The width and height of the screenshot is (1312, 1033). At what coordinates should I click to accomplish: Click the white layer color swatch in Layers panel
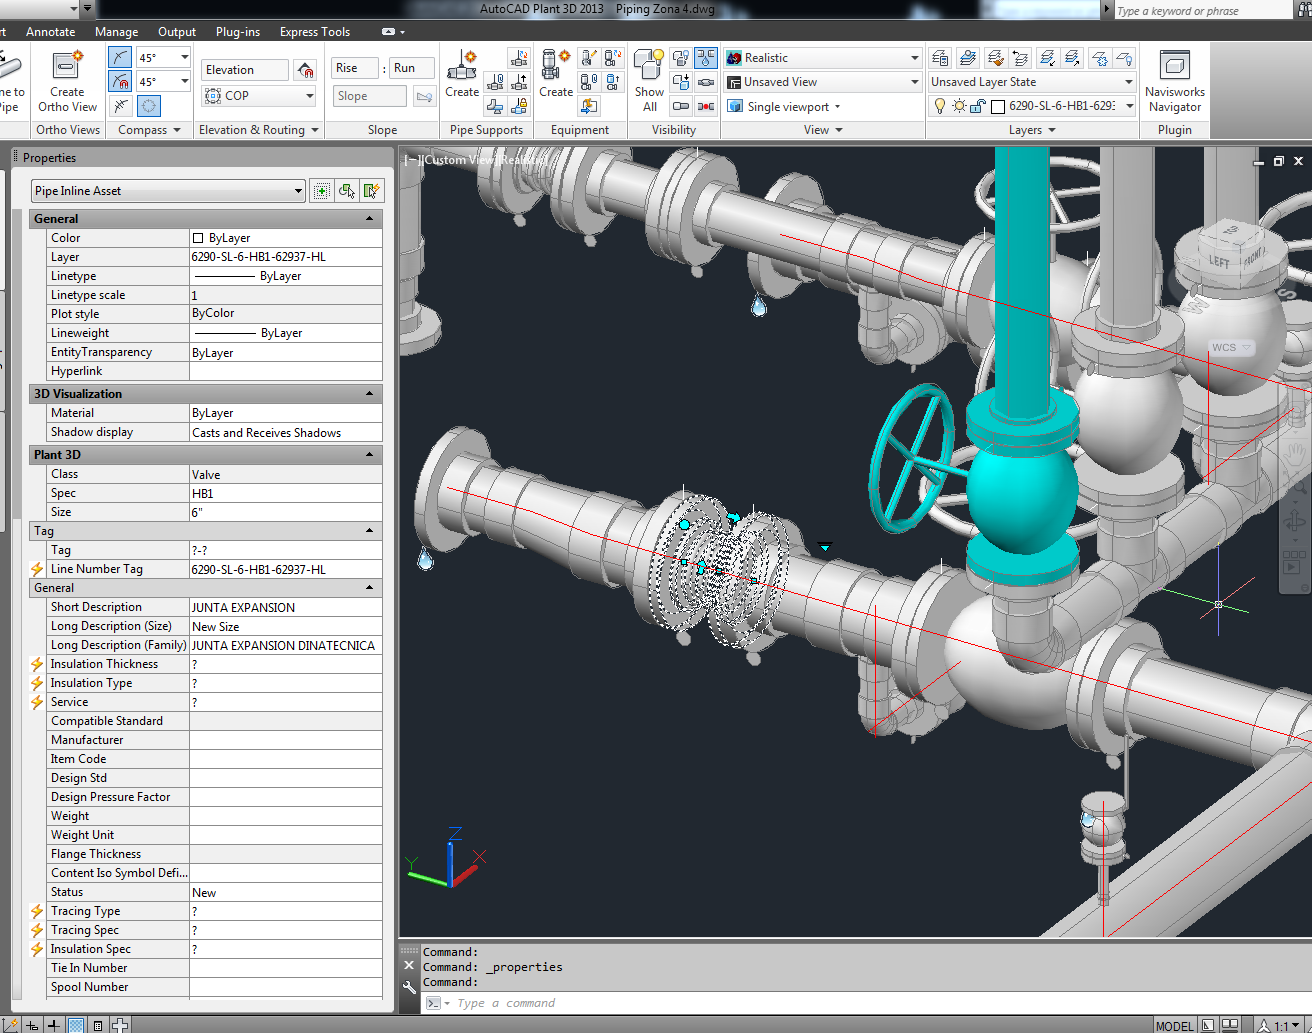(x=997, y=106)
